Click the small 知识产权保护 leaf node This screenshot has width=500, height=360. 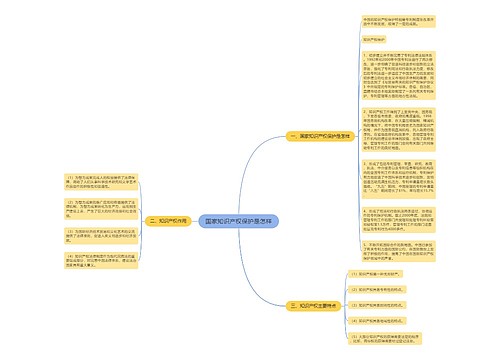(x=374, y=40)
